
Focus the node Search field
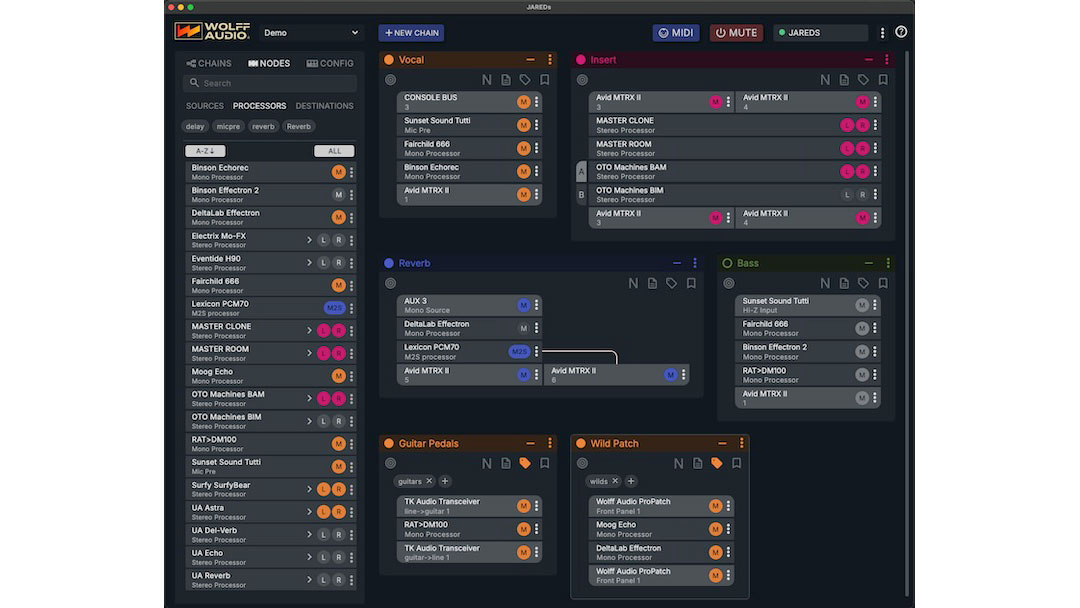(x=270, y=83)
